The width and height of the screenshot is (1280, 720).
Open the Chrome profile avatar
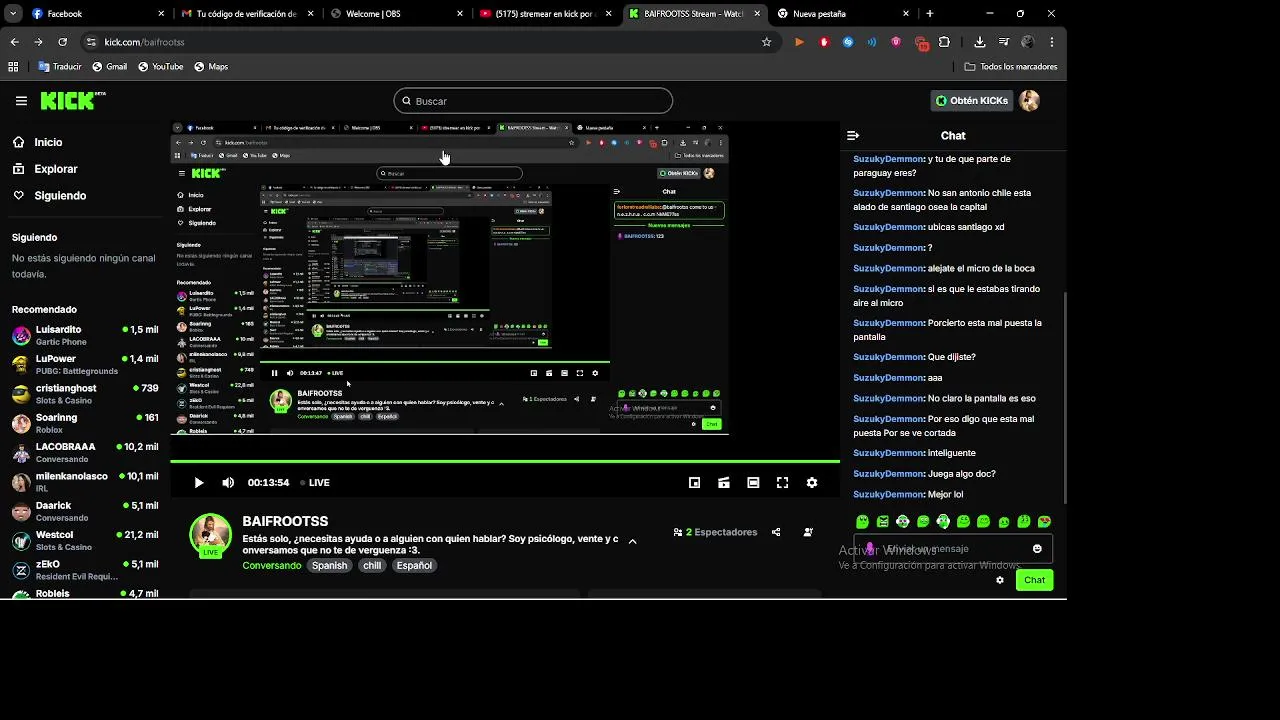(1028, 42)
